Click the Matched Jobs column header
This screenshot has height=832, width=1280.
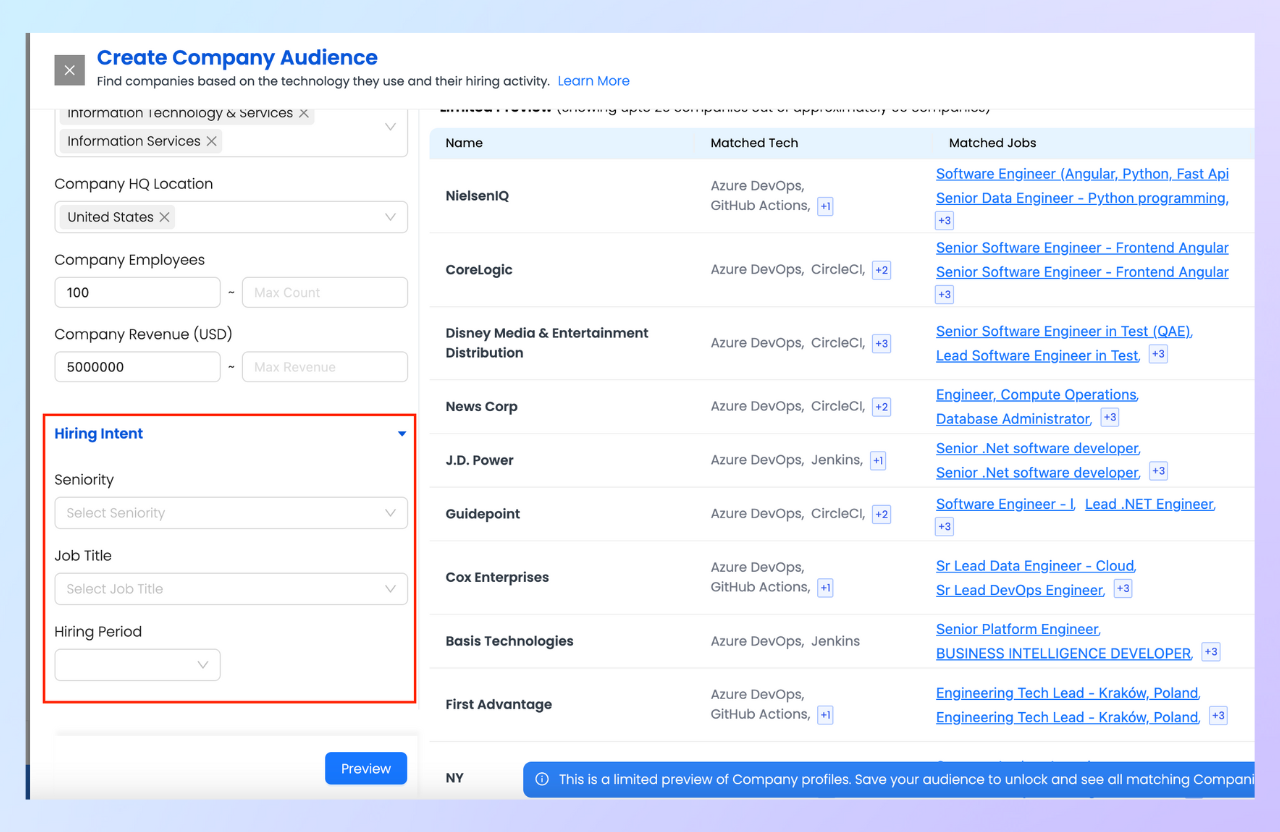click(992, 143)
